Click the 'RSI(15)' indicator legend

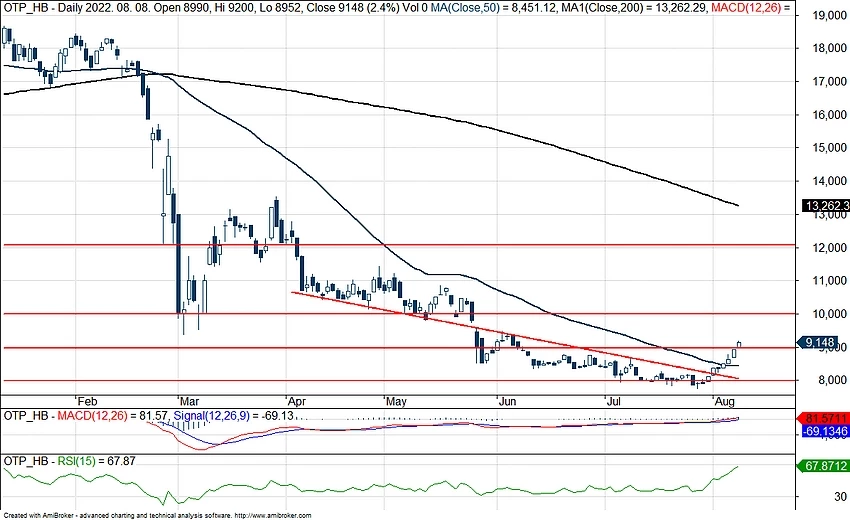pyautogui.click(x=76, y=461)
